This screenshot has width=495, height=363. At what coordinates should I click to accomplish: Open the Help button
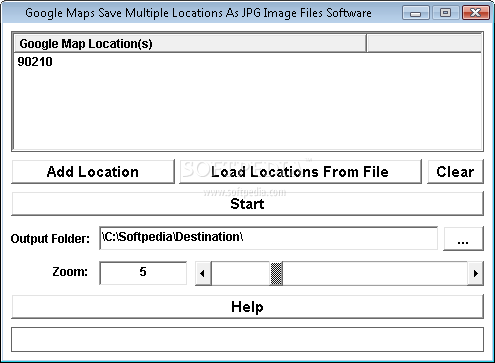(x=247, y=307)
